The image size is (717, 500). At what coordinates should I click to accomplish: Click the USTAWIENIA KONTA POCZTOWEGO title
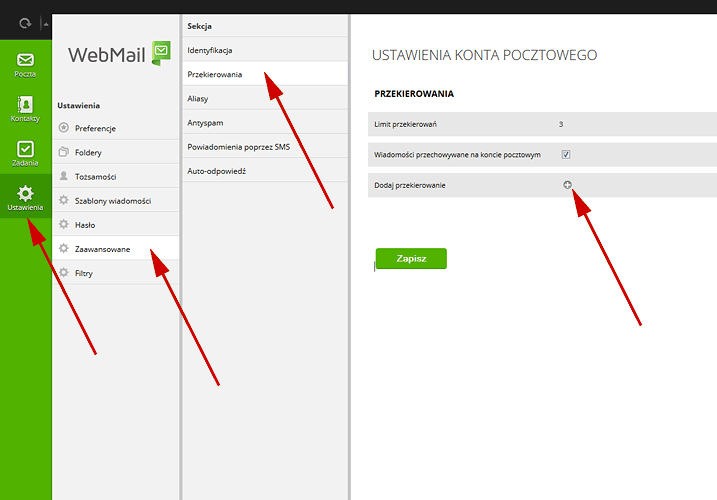484,55
